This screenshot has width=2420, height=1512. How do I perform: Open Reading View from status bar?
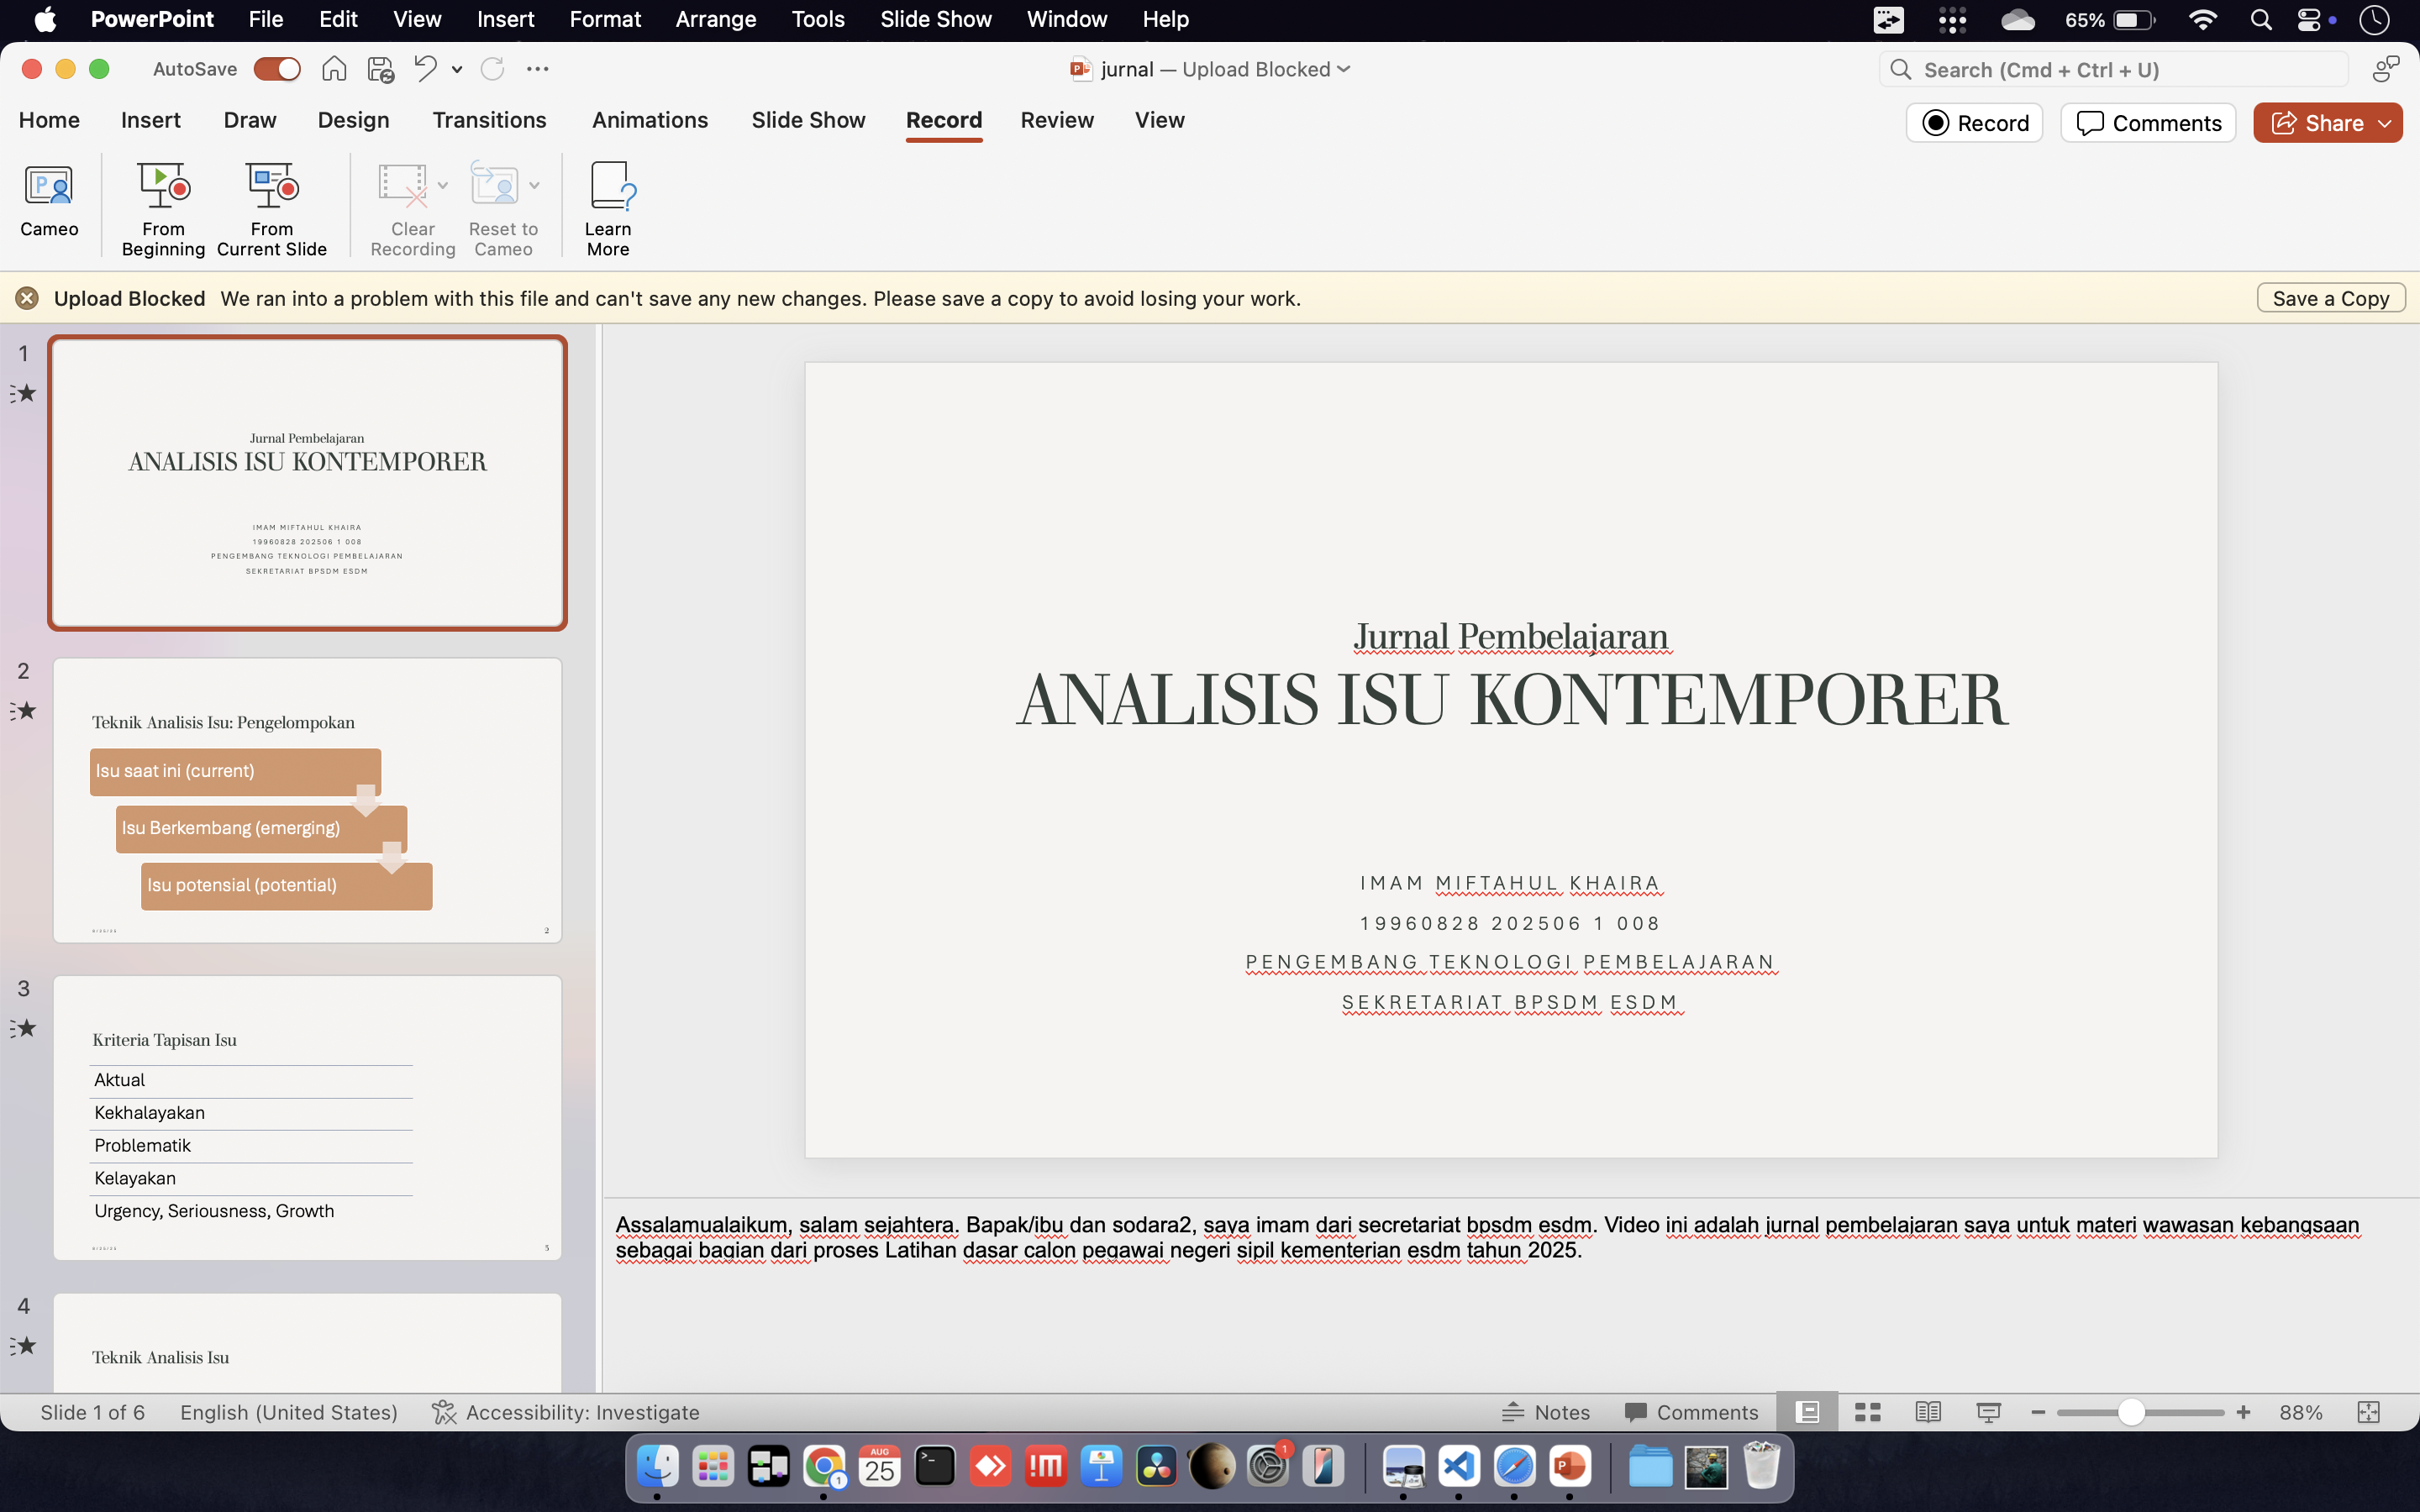(x=1928, y=1412)
